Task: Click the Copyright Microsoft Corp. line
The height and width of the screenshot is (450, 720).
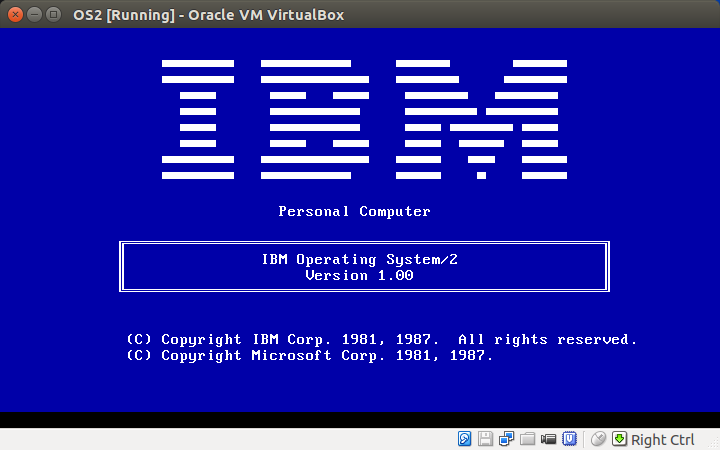Action: [310, 356]
